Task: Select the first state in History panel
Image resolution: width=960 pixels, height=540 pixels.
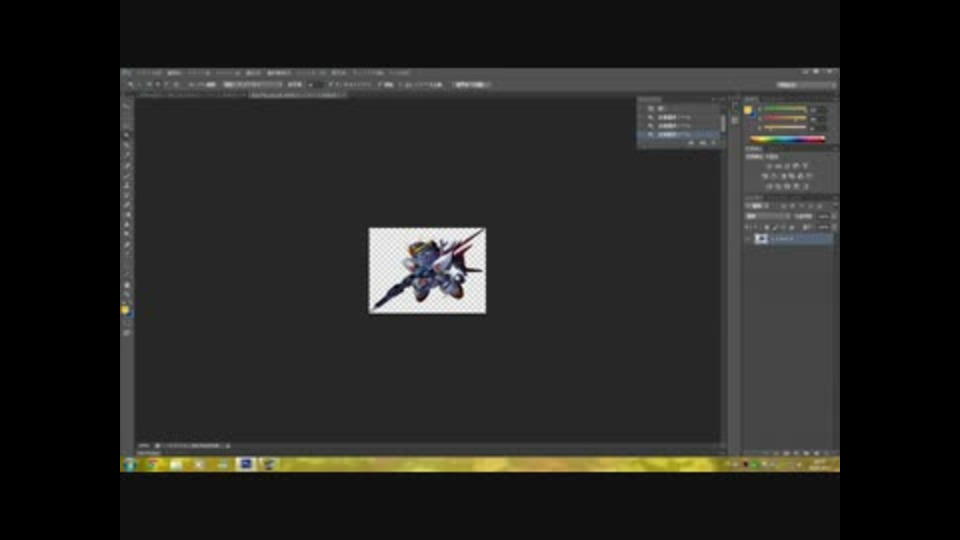Action: 678,108
